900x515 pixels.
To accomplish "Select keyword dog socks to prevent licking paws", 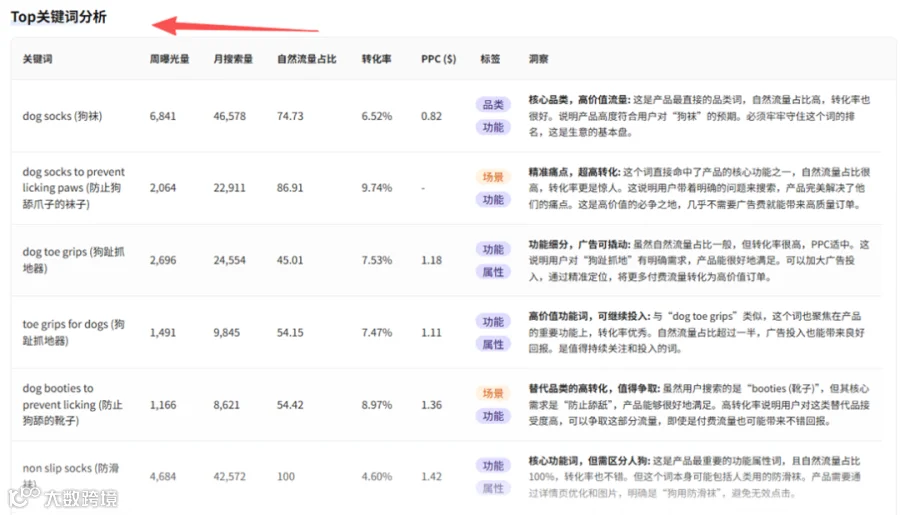I will (x=73, y=188).
